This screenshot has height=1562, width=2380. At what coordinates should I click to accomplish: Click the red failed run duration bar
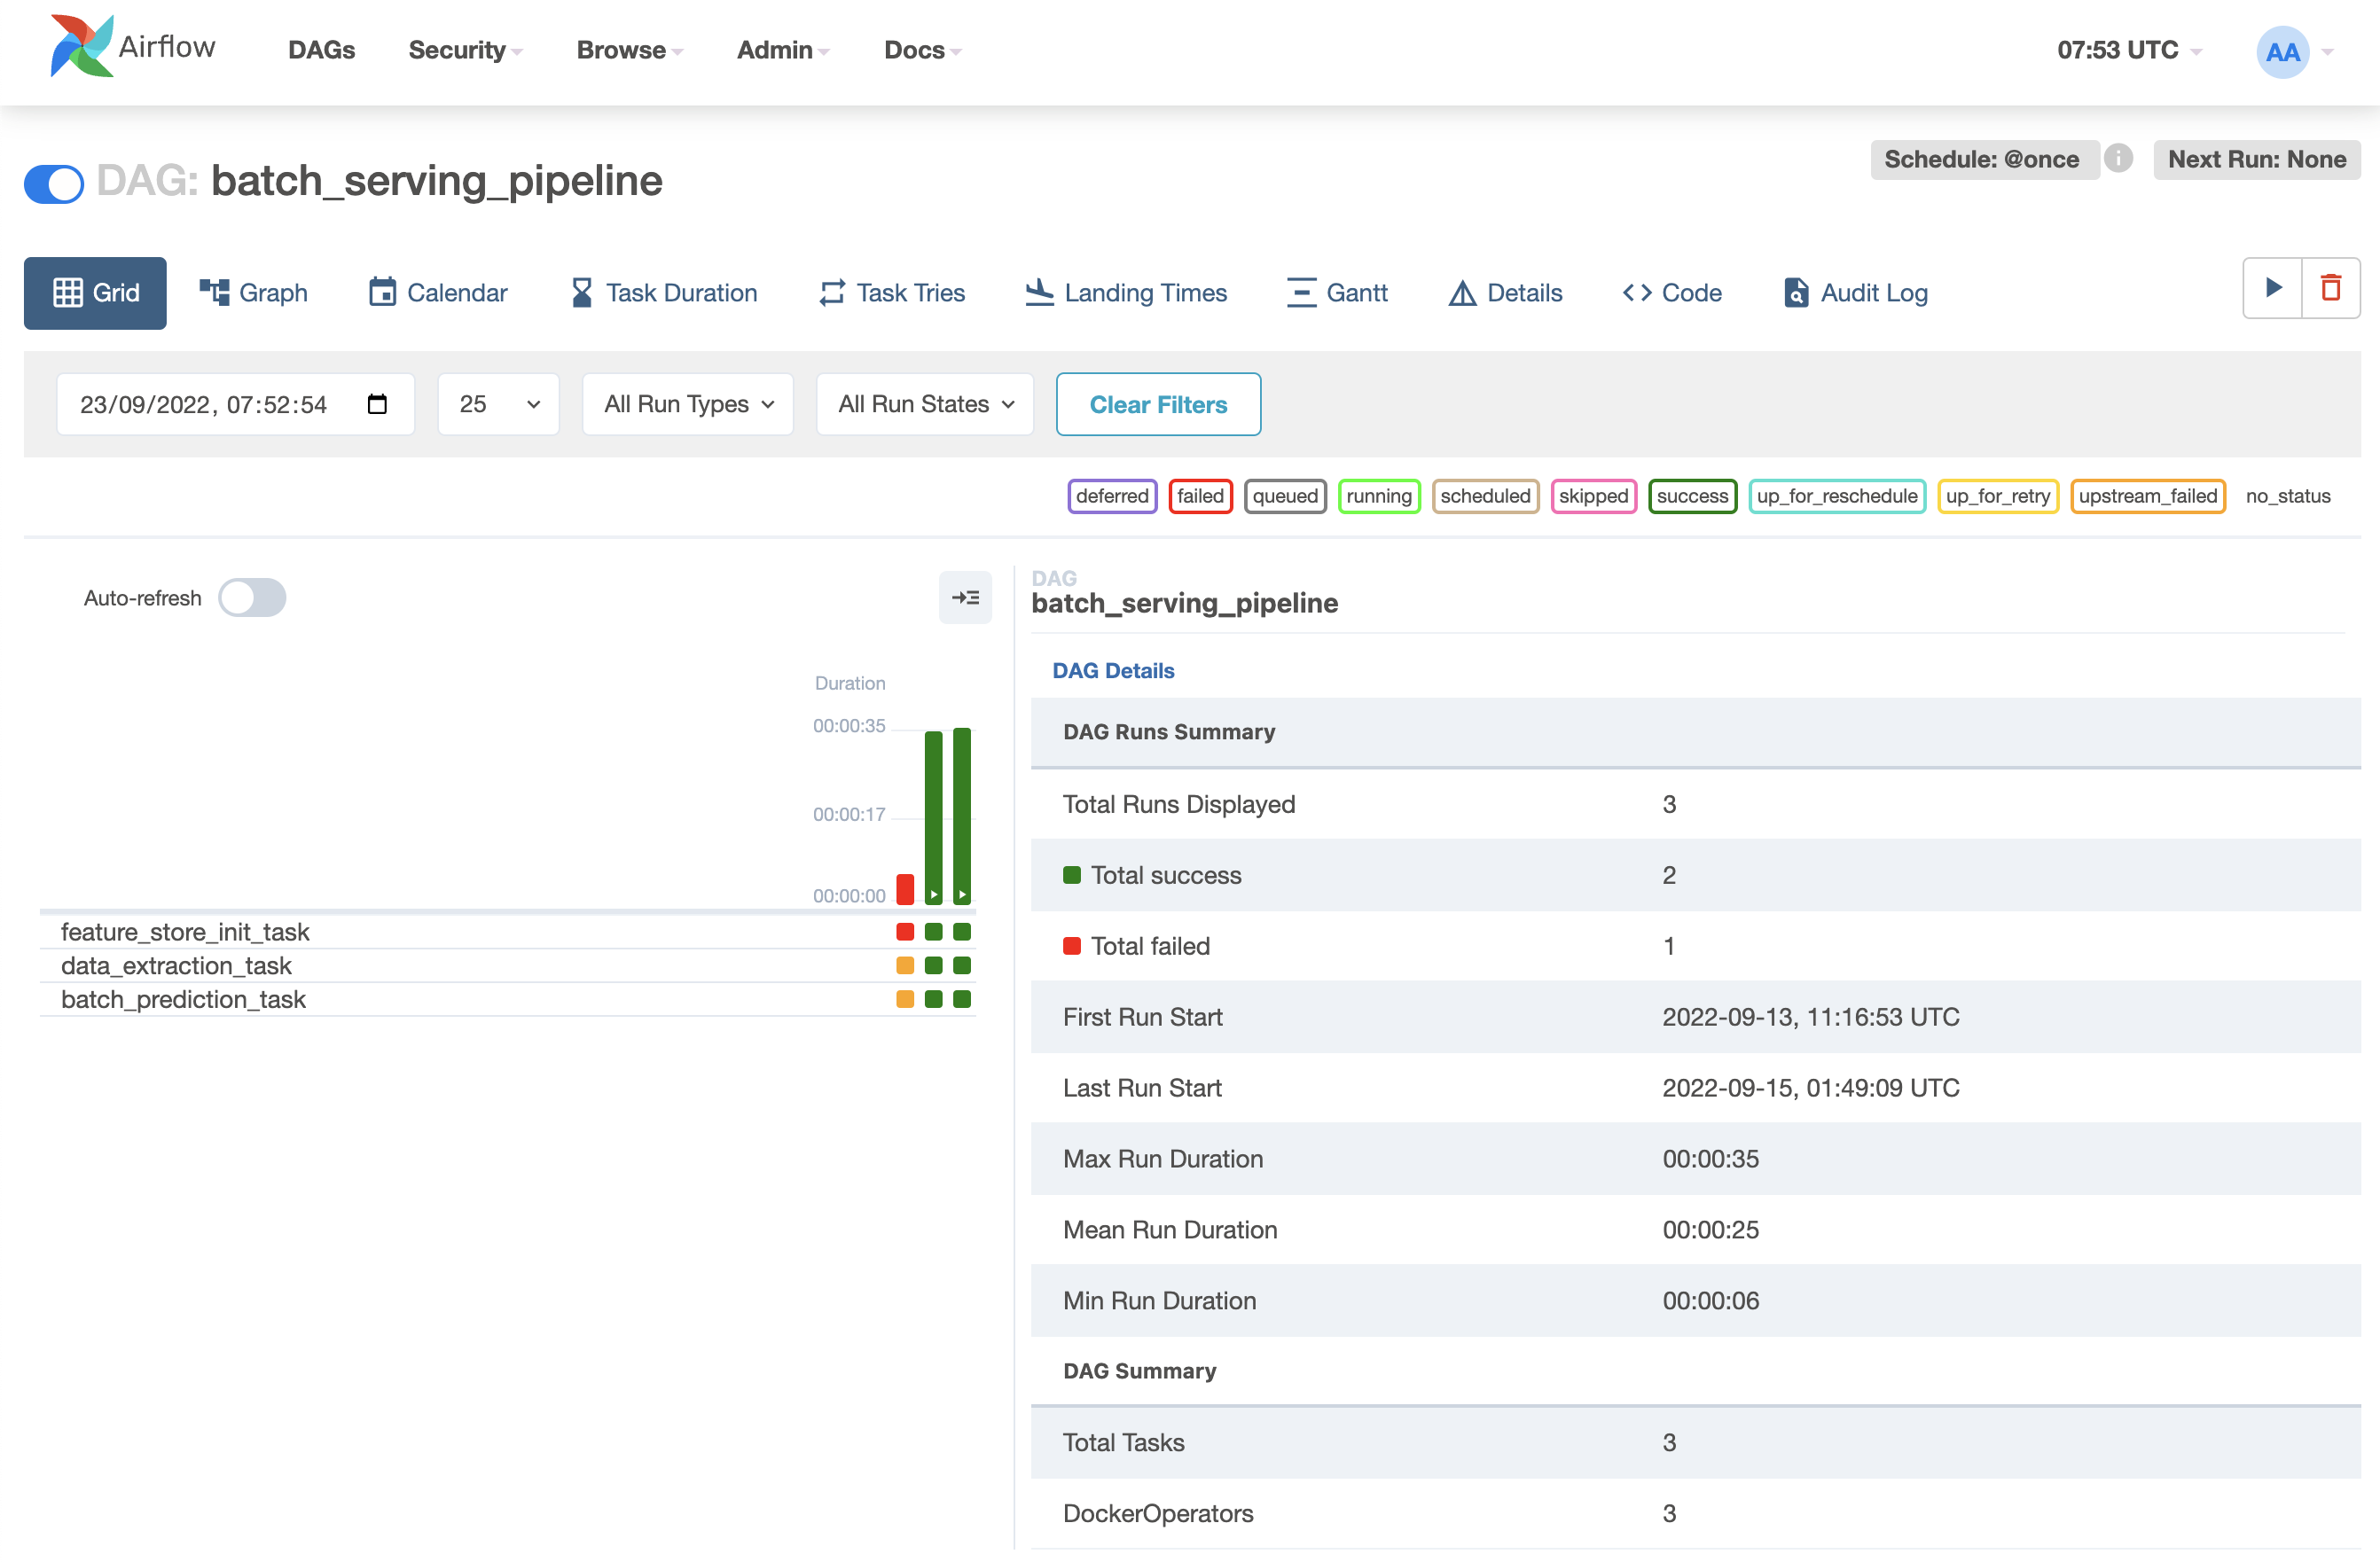coord(905,889)
